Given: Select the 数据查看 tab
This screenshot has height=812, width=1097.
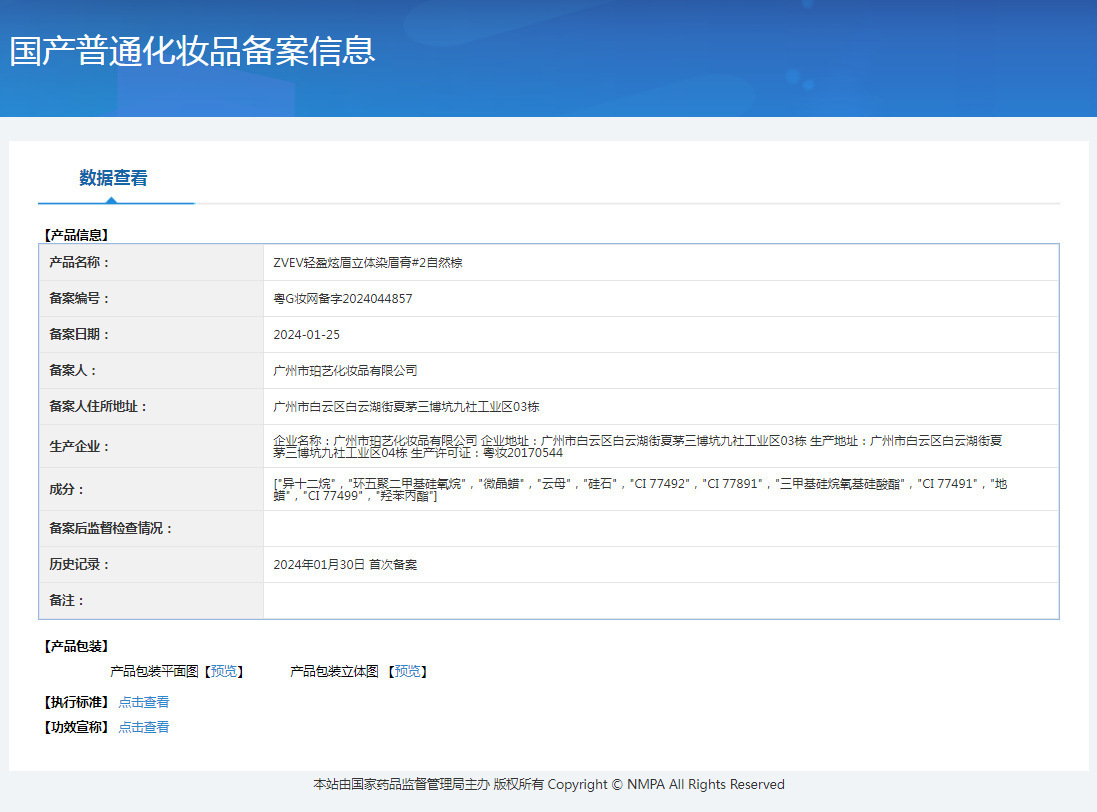Looking at the screenshot, I should tap(113, 178).
